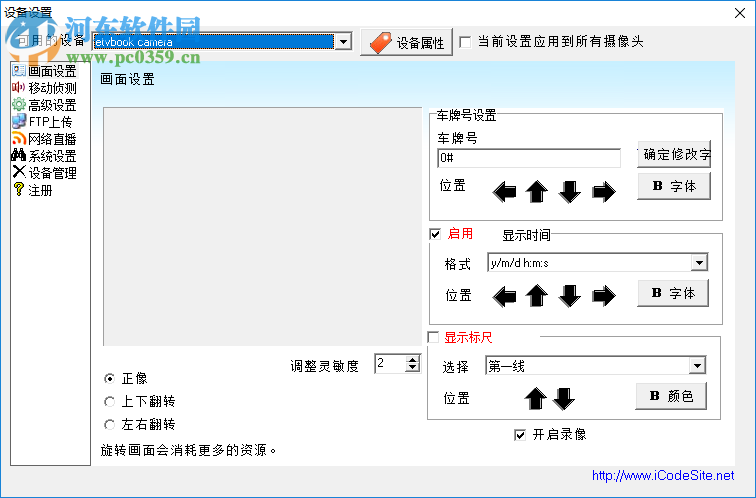Viewport: 756px width, 498px height.
Task: Move ruler line down arrow
Action: (564, 399)
